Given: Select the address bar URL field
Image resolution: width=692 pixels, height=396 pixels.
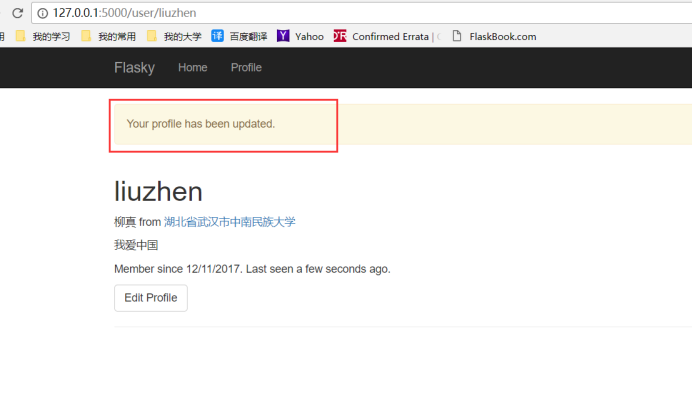Looking at the screenshot, I should 362,13.
